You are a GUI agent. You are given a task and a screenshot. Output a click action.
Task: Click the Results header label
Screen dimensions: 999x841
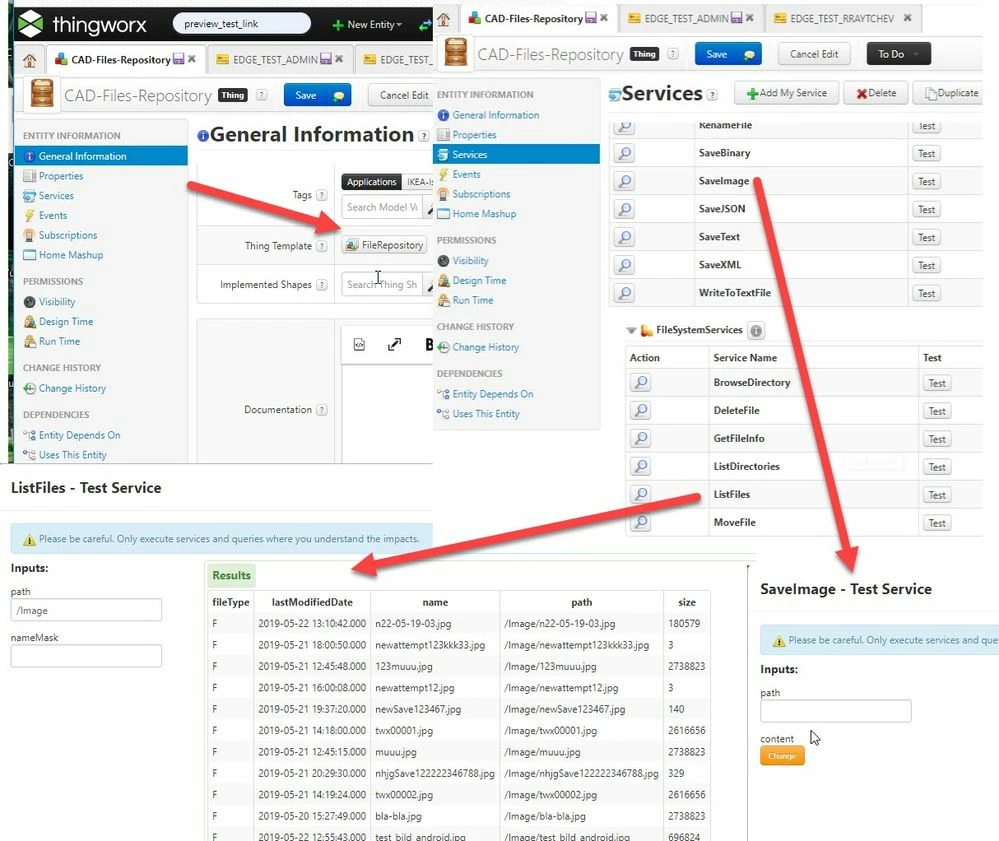231,575
